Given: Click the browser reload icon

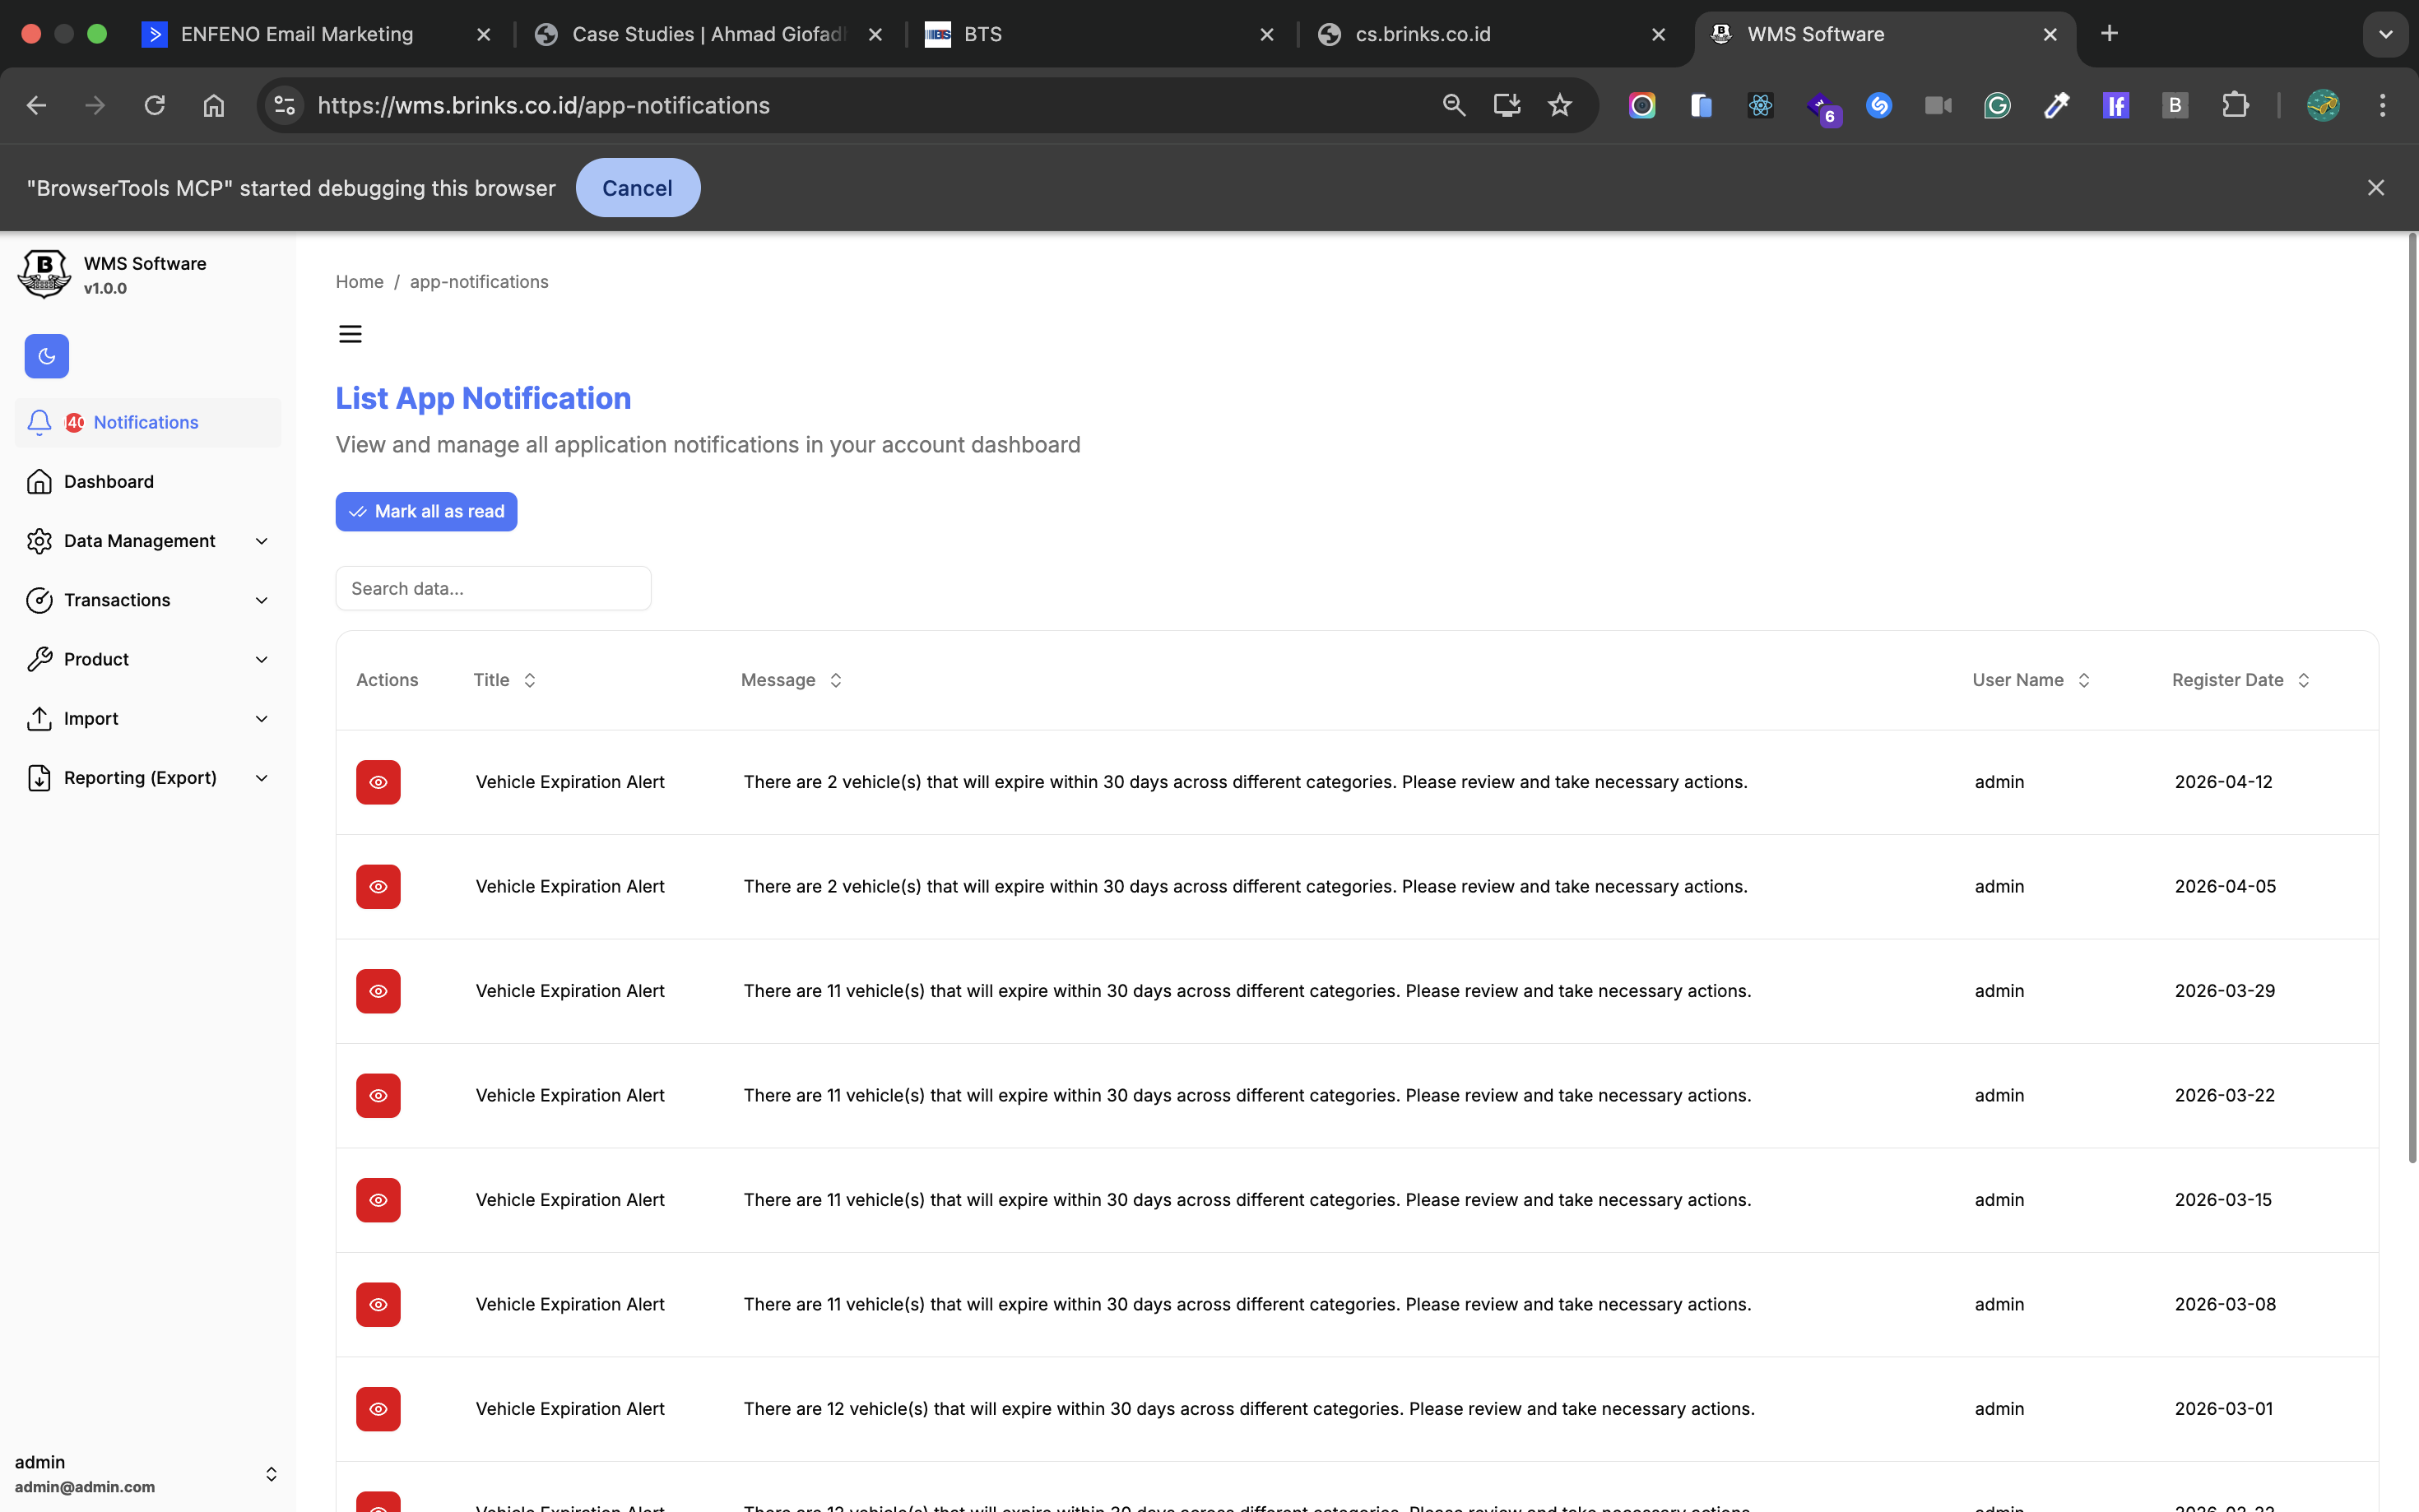Looking at the screenshot, I should click(x=154, y=105).
